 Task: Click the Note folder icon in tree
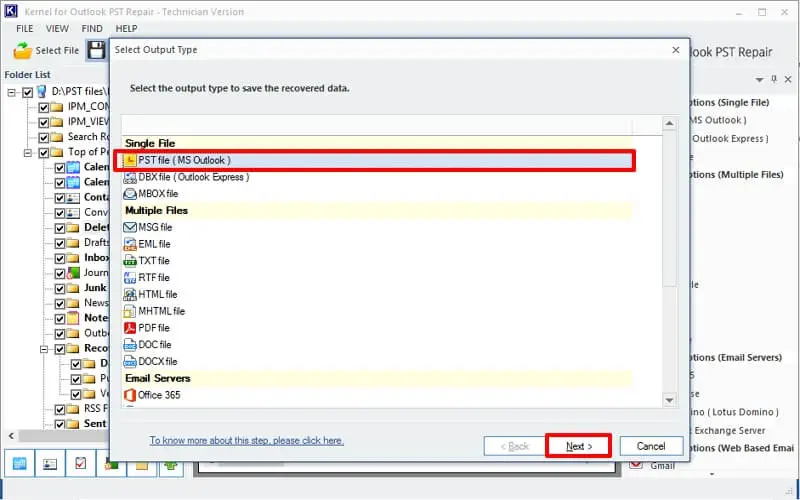[74, 318]
